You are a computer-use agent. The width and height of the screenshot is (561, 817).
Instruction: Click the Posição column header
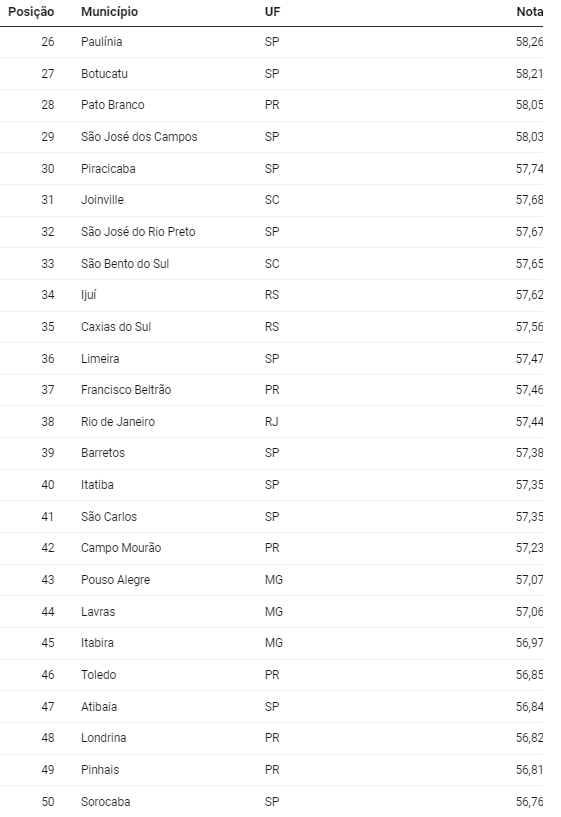click(x=31, y=12)
